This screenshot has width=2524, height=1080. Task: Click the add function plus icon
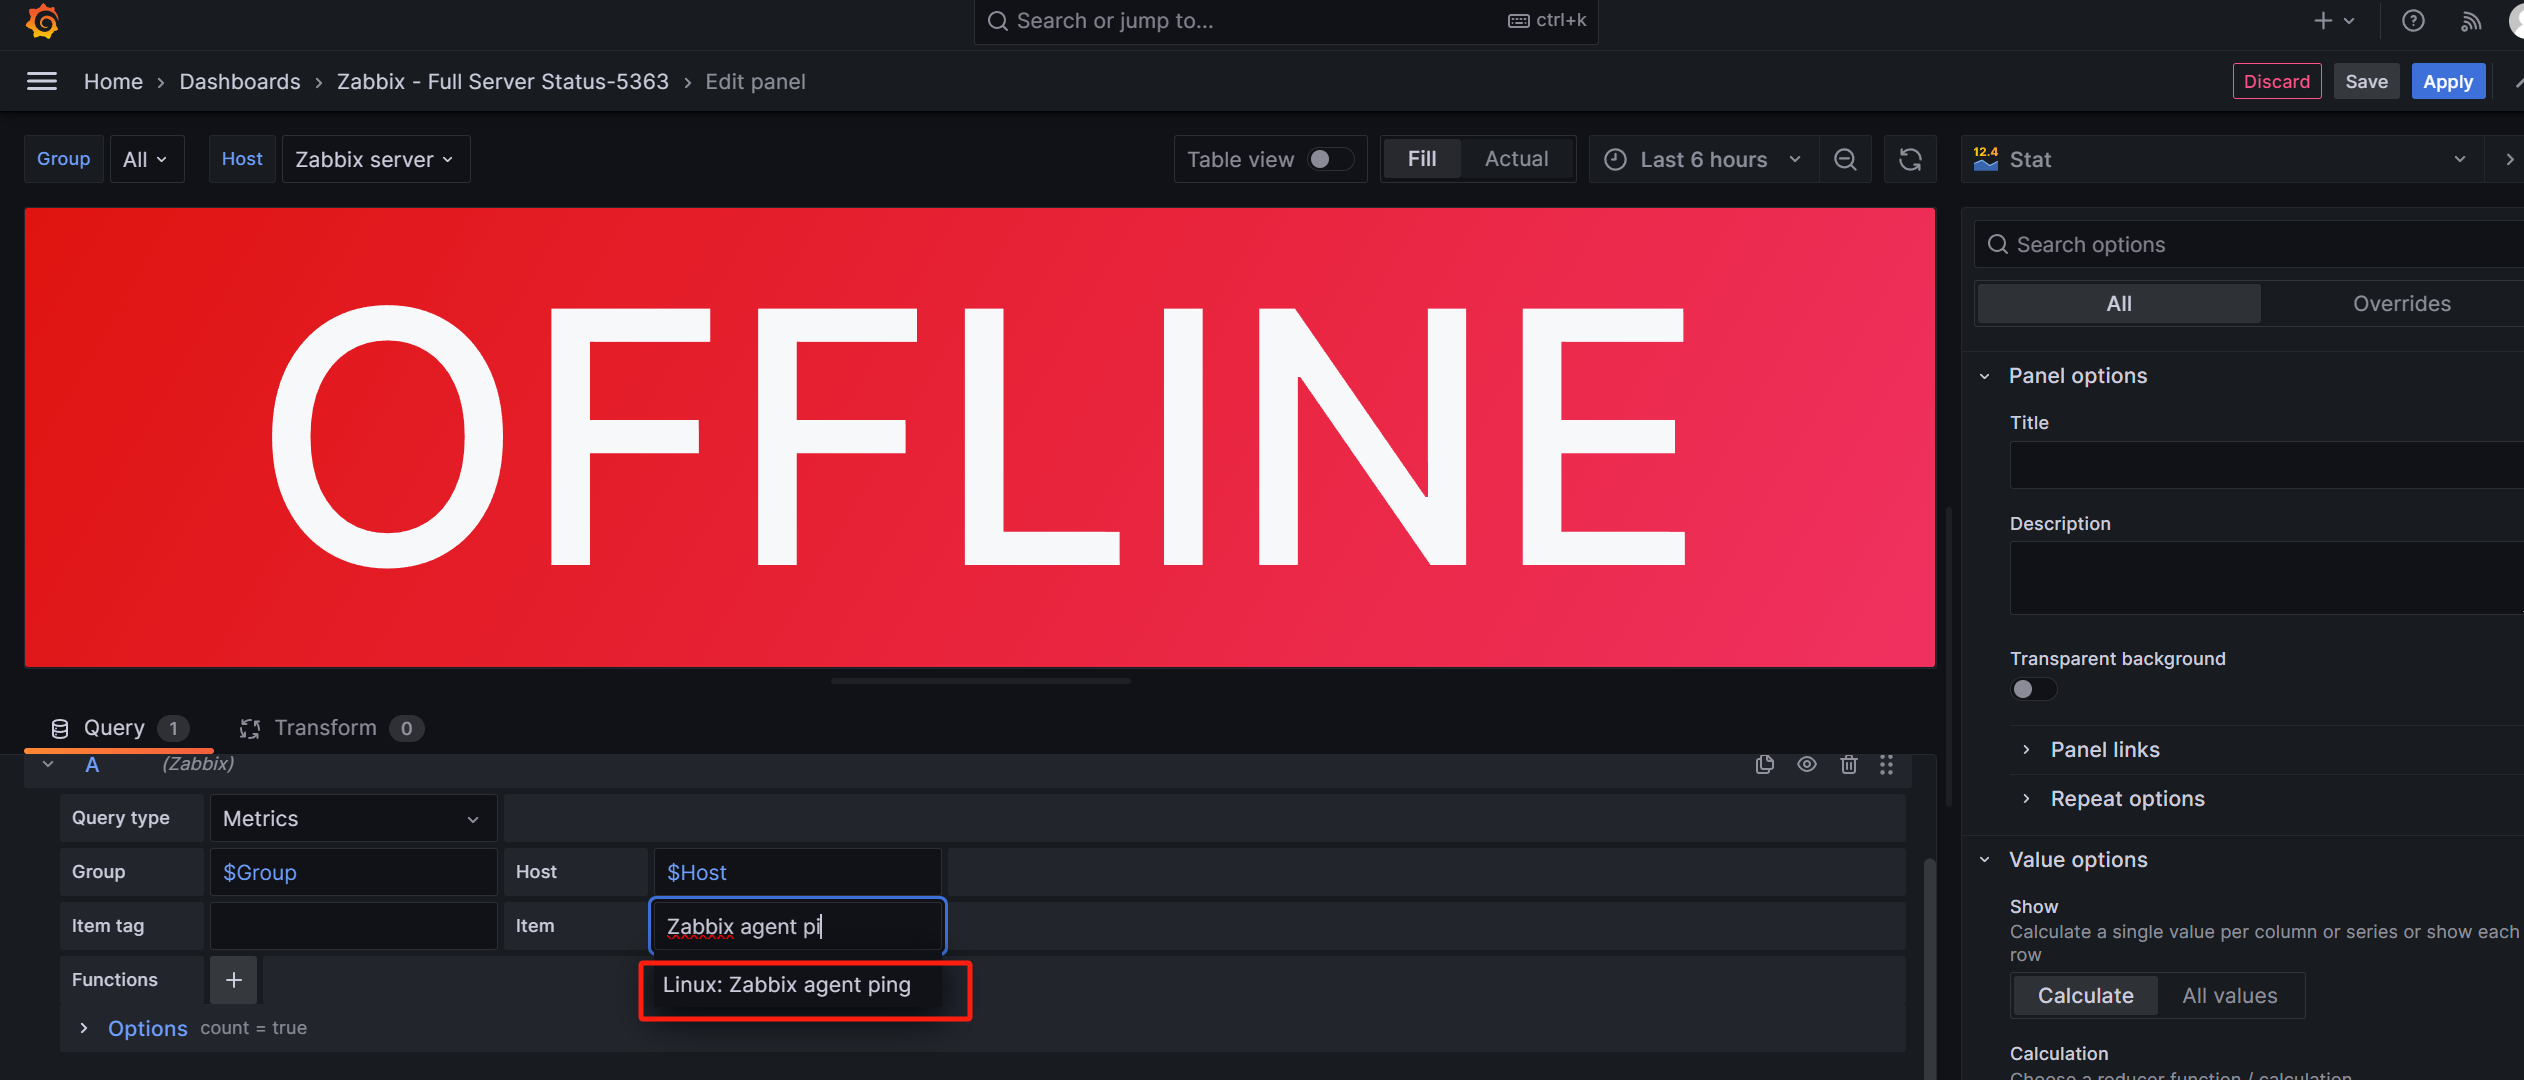[232, 979]
